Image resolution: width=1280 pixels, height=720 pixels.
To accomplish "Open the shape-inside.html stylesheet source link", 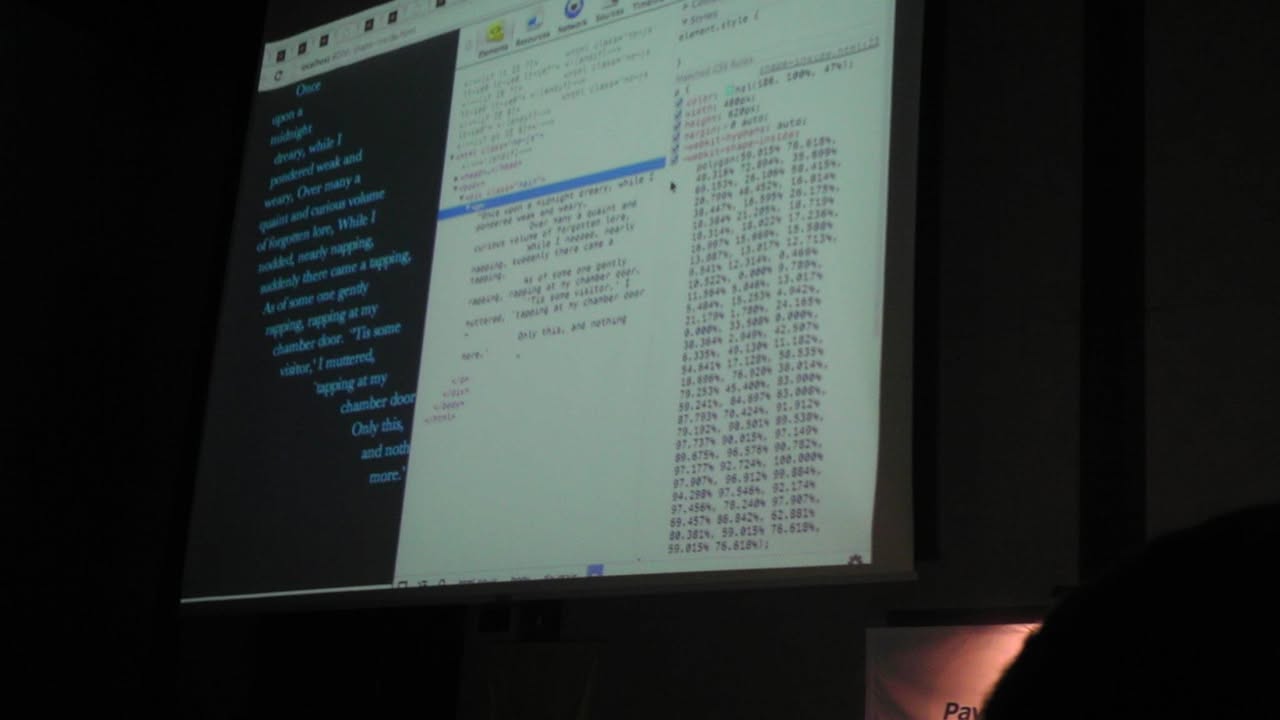I will [x=818, y=55].
